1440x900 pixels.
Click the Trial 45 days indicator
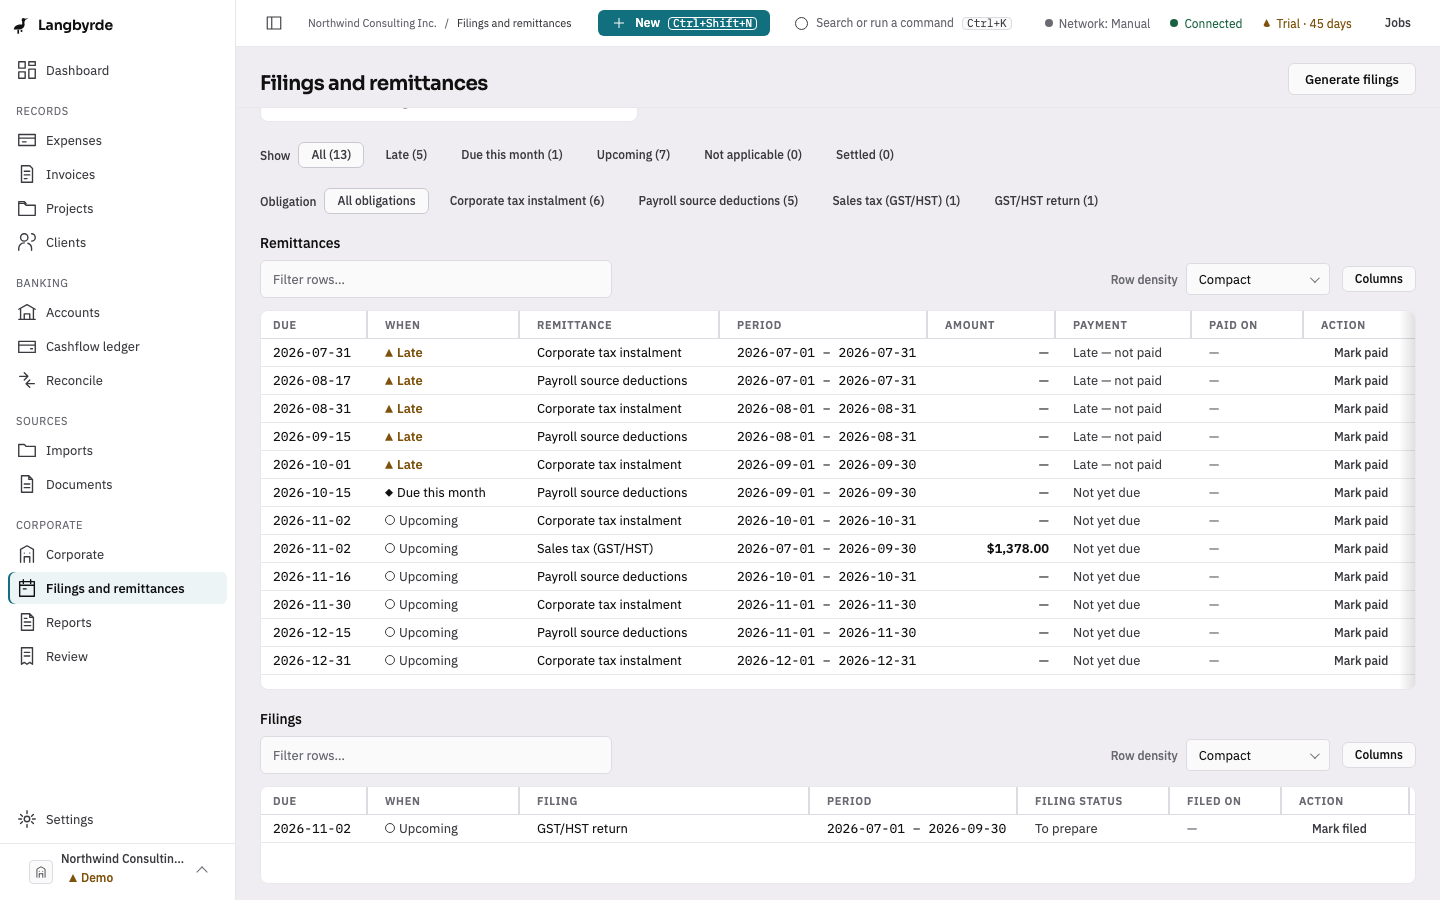[x=1307, y=23]
